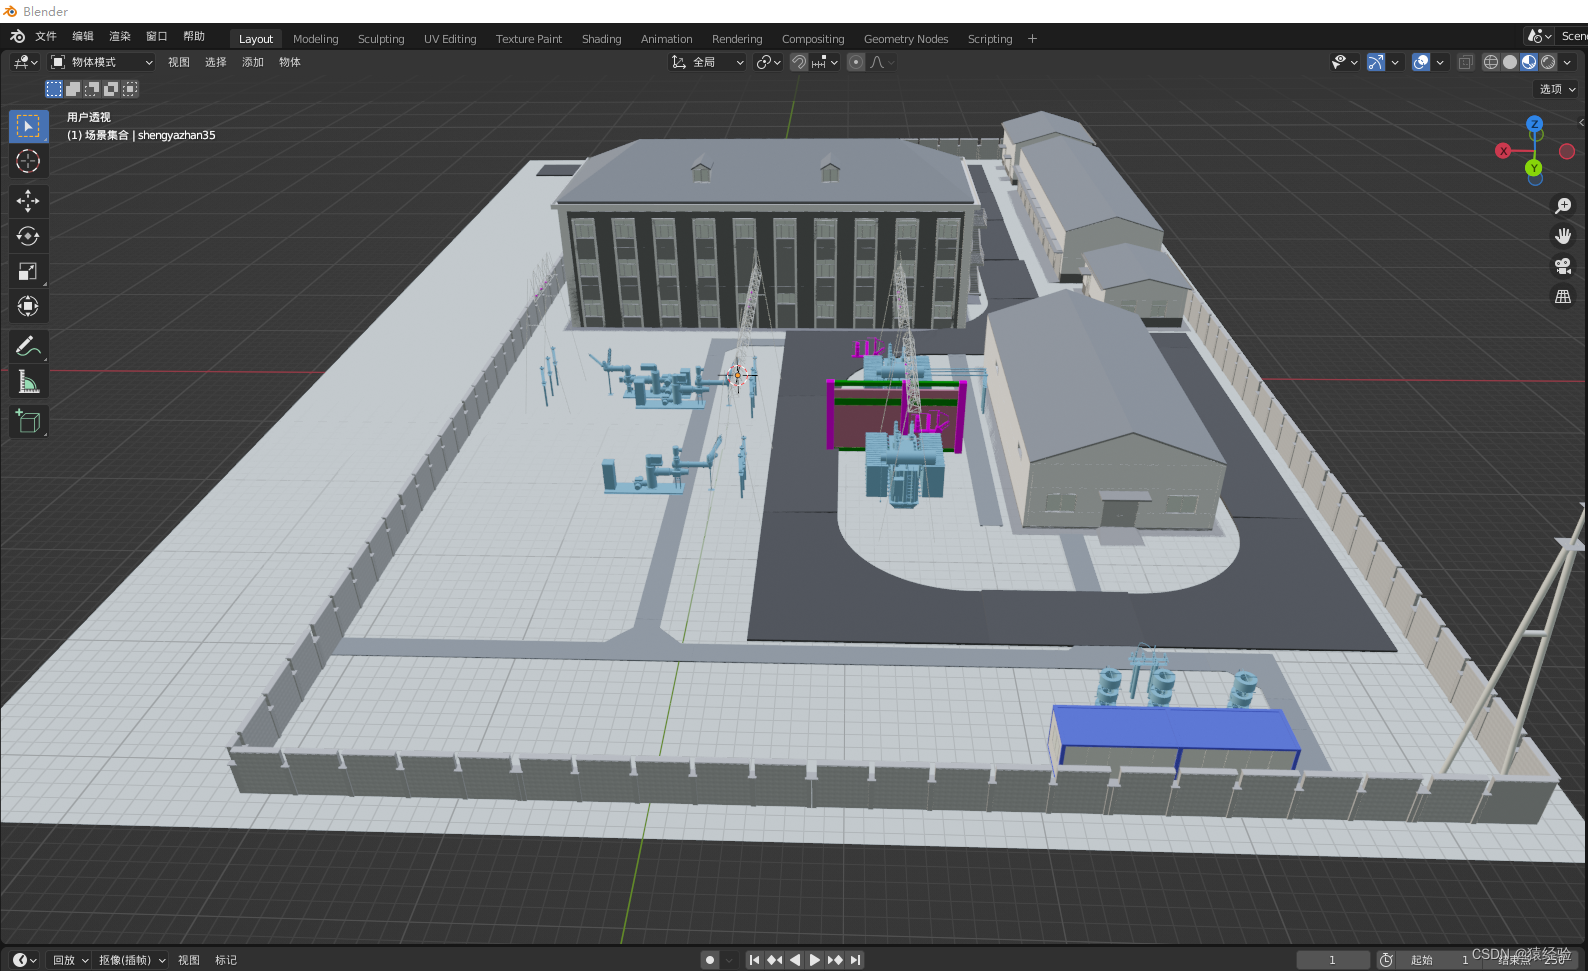Image resolution: width=1588 pixels, height=971 pixels.
Task: Choose invert selection mode icon
Action: pos(111,89)
